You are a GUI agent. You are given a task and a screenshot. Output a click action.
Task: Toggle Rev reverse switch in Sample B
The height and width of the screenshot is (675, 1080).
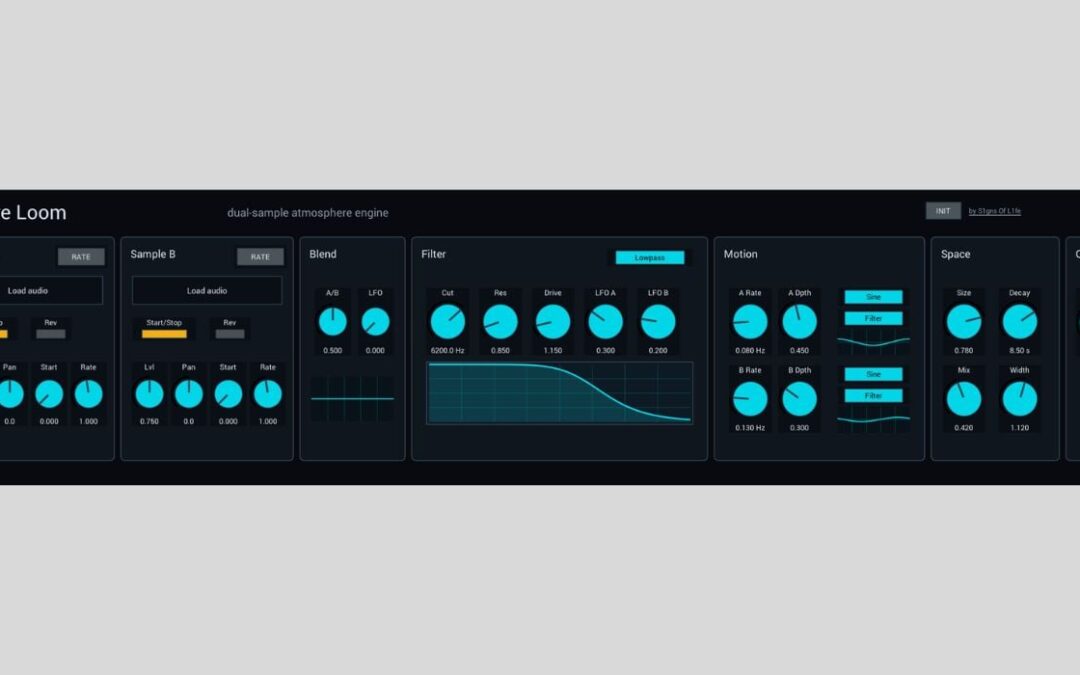point(230,333)
